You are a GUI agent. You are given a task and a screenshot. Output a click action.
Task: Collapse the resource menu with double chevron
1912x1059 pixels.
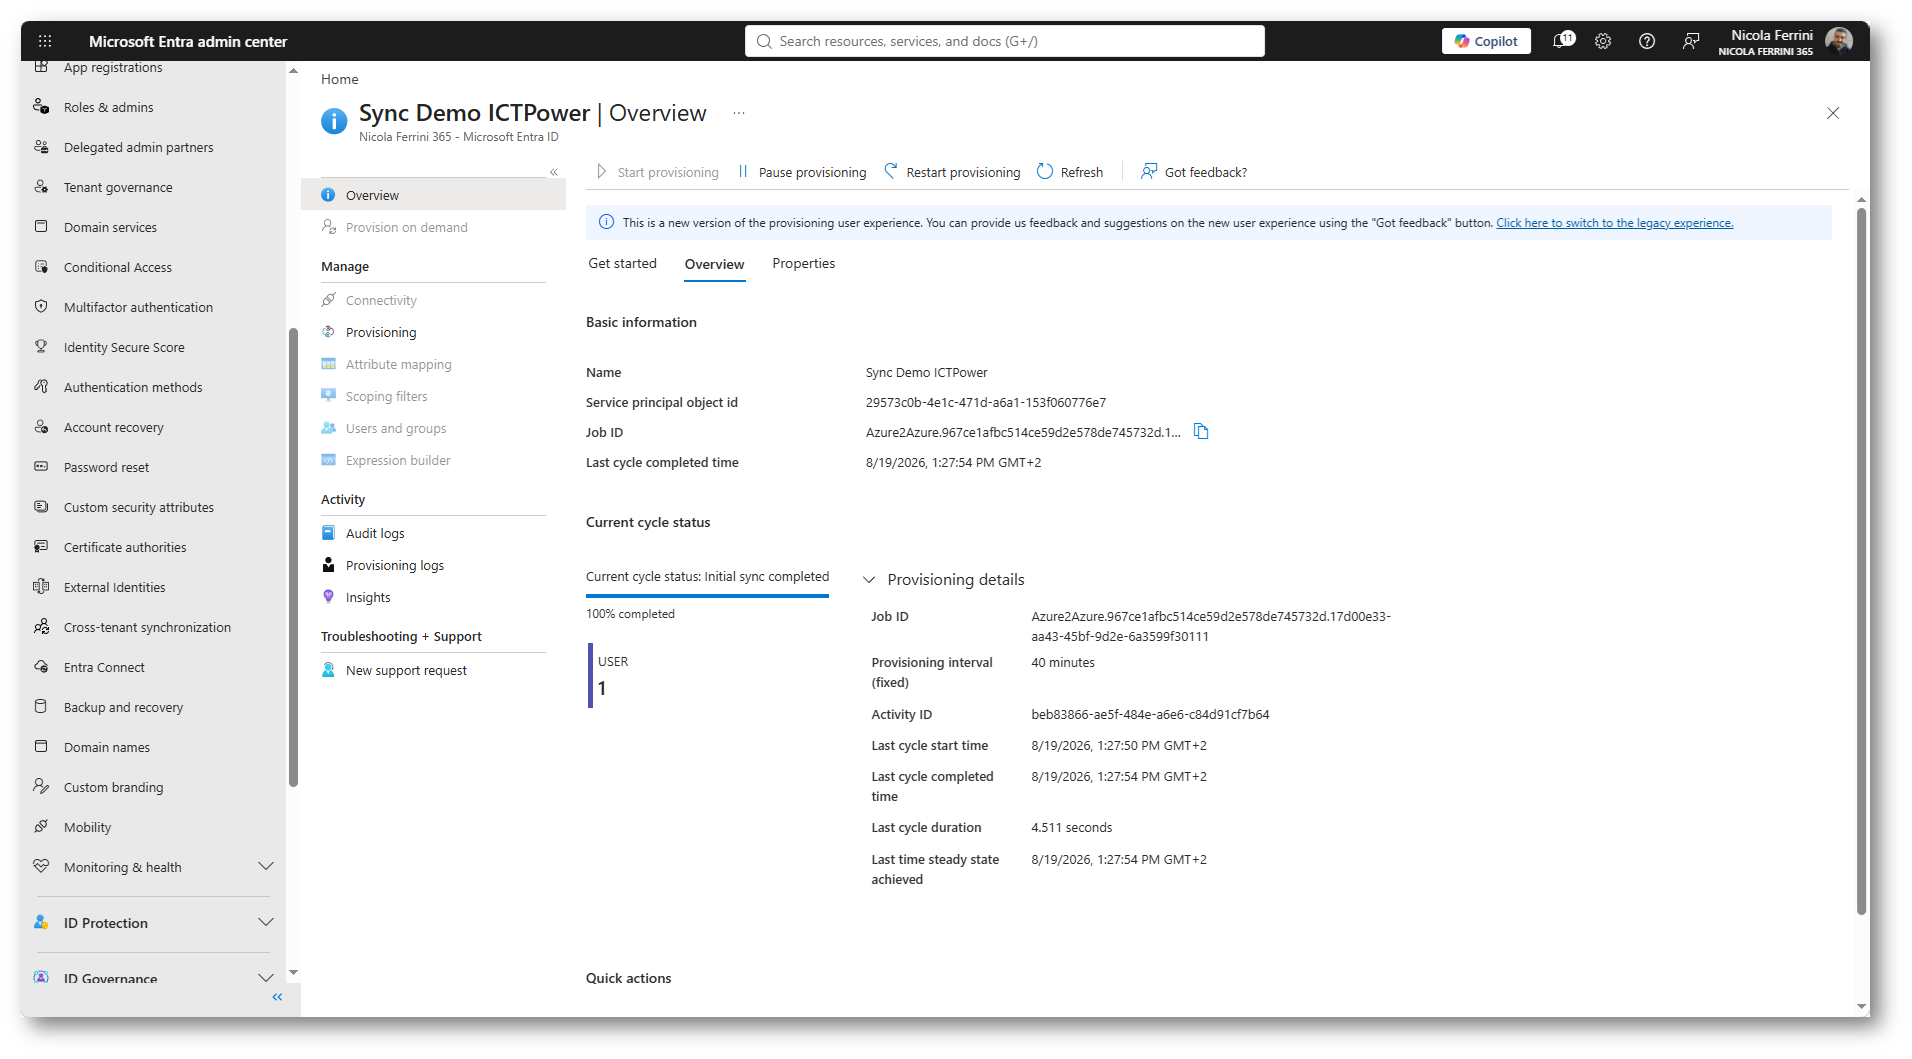(554, 172)
